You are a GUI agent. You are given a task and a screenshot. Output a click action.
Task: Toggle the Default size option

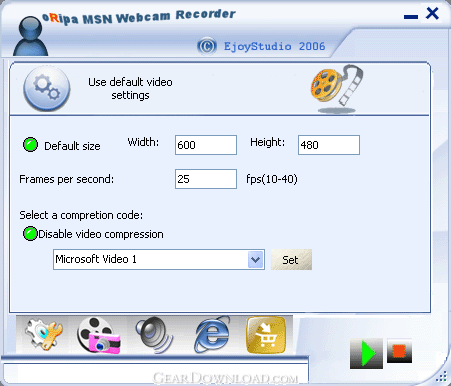[30, 145]
